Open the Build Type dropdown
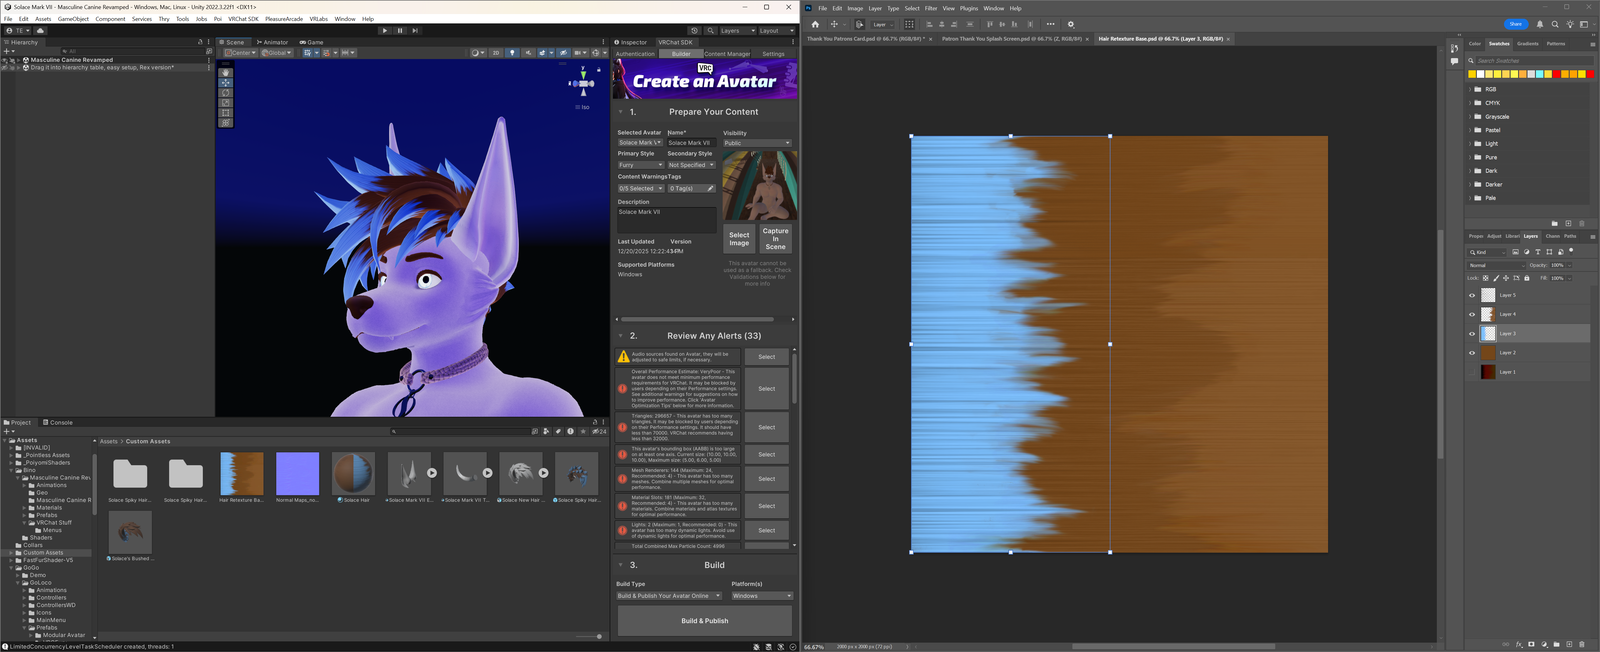 [x=668, y=596]
